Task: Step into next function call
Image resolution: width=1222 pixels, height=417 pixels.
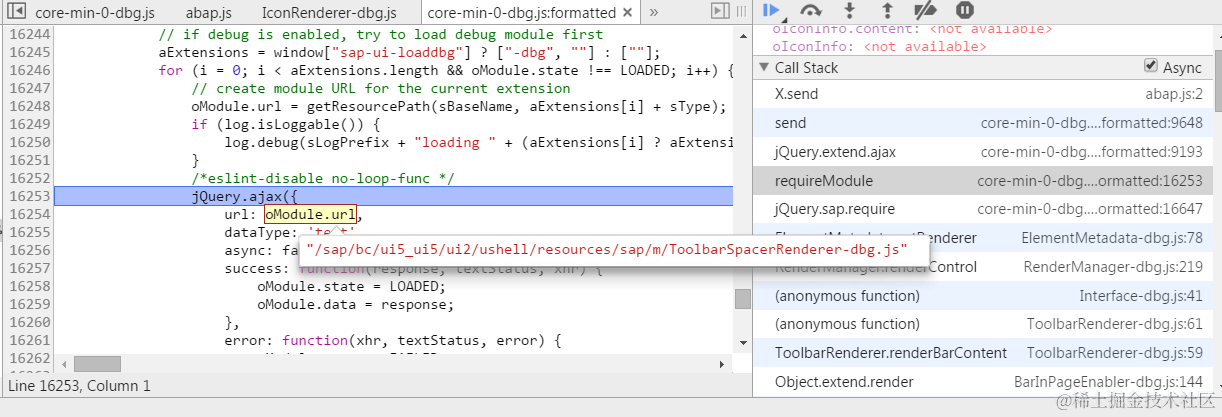Action: 850,10
